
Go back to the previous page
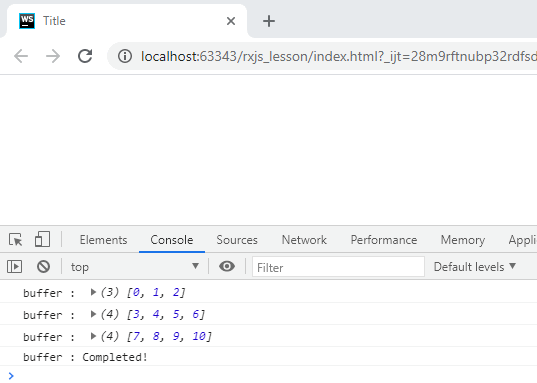tap(21, 56)
